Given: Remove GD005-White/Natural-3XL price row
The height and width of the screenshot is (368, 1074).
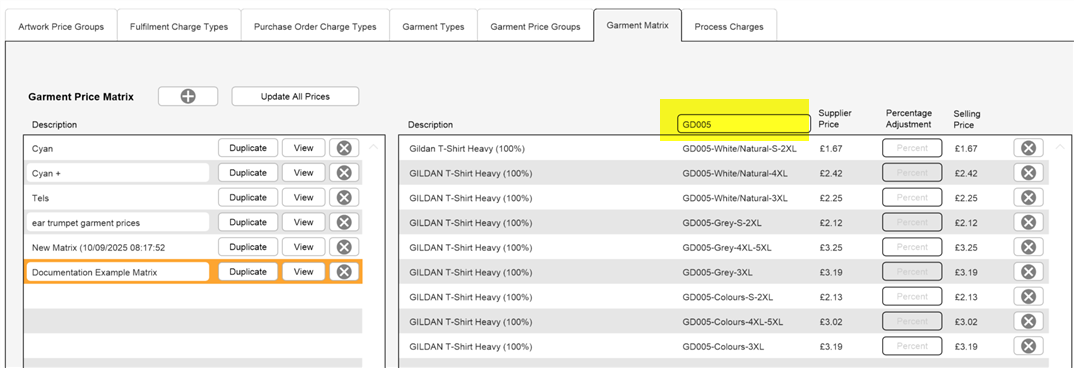Looking at the screenshot, I should point(1028,197).
